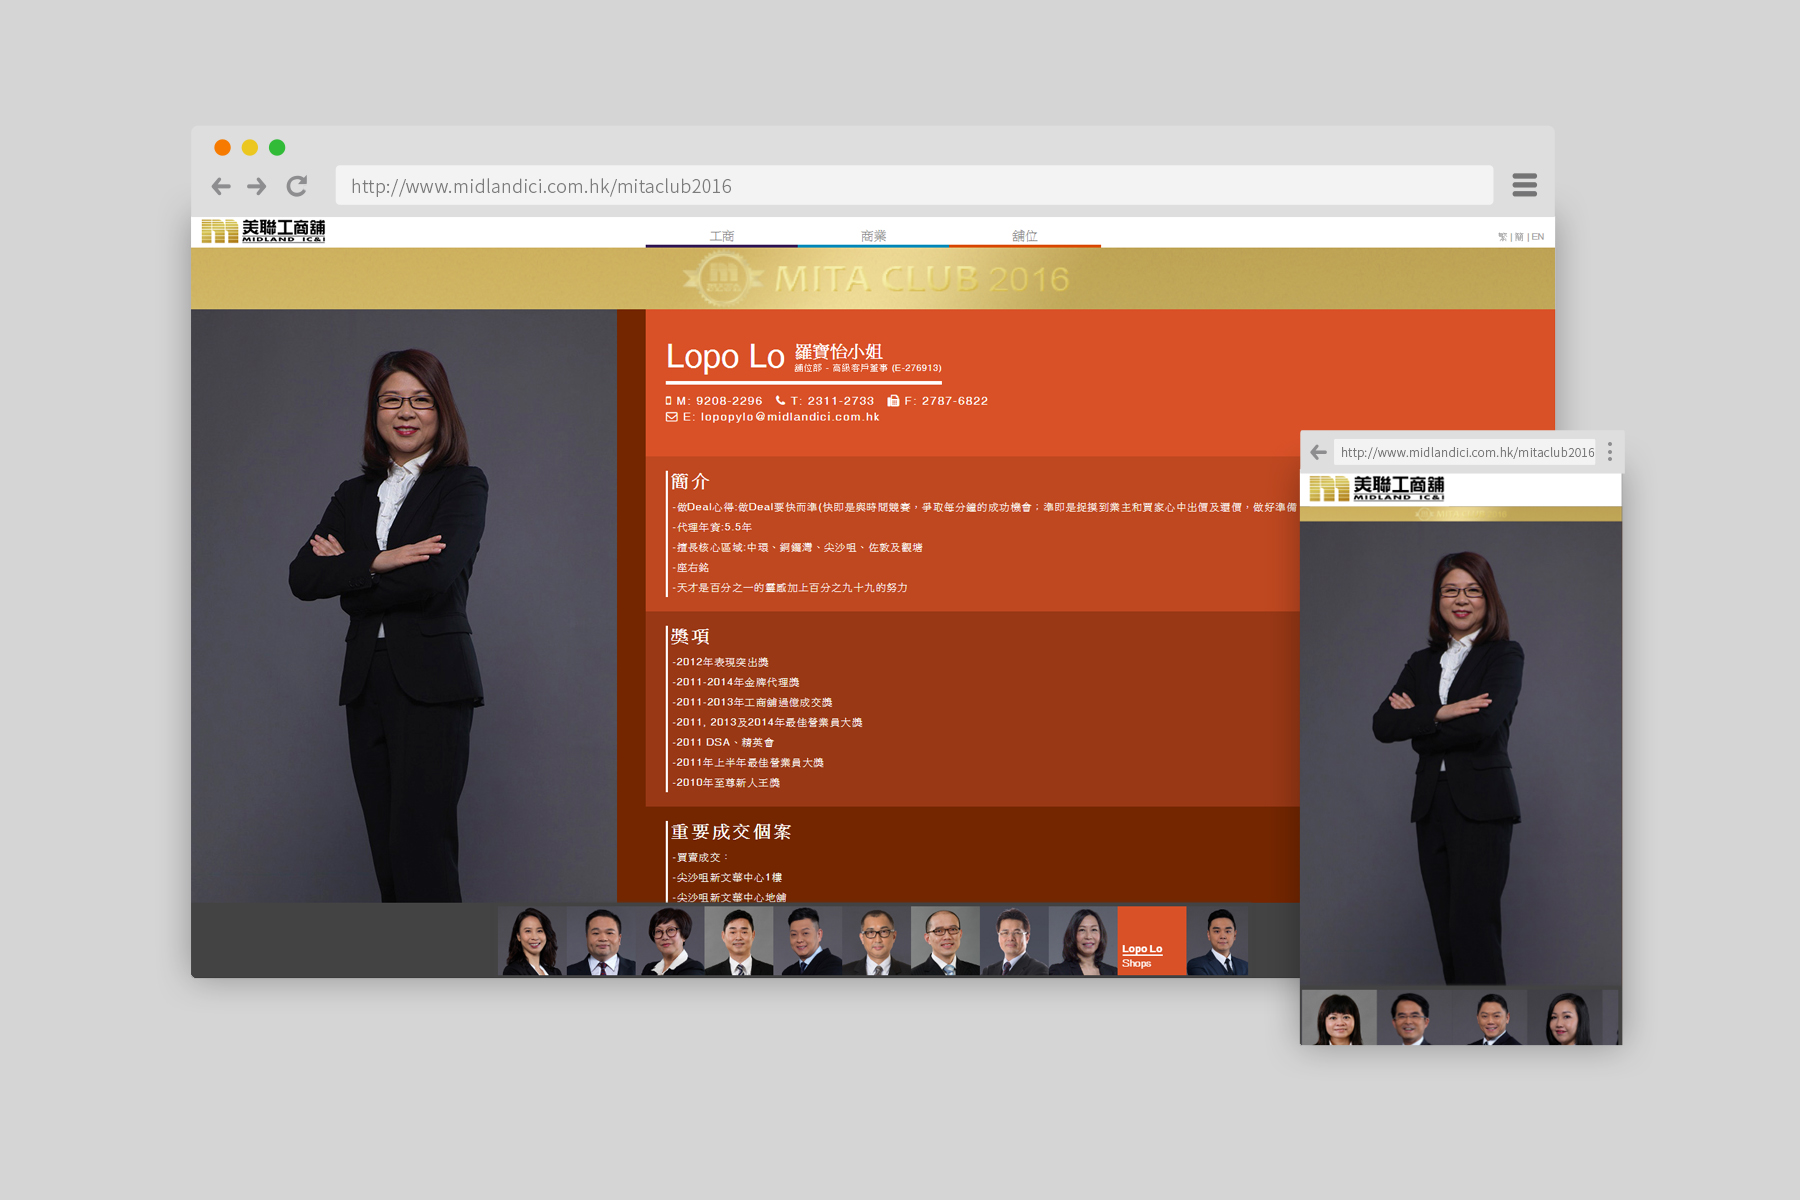1800x1200 pixels.
Task: Click fax number 2787-6822
Action: tap(955, 401)
